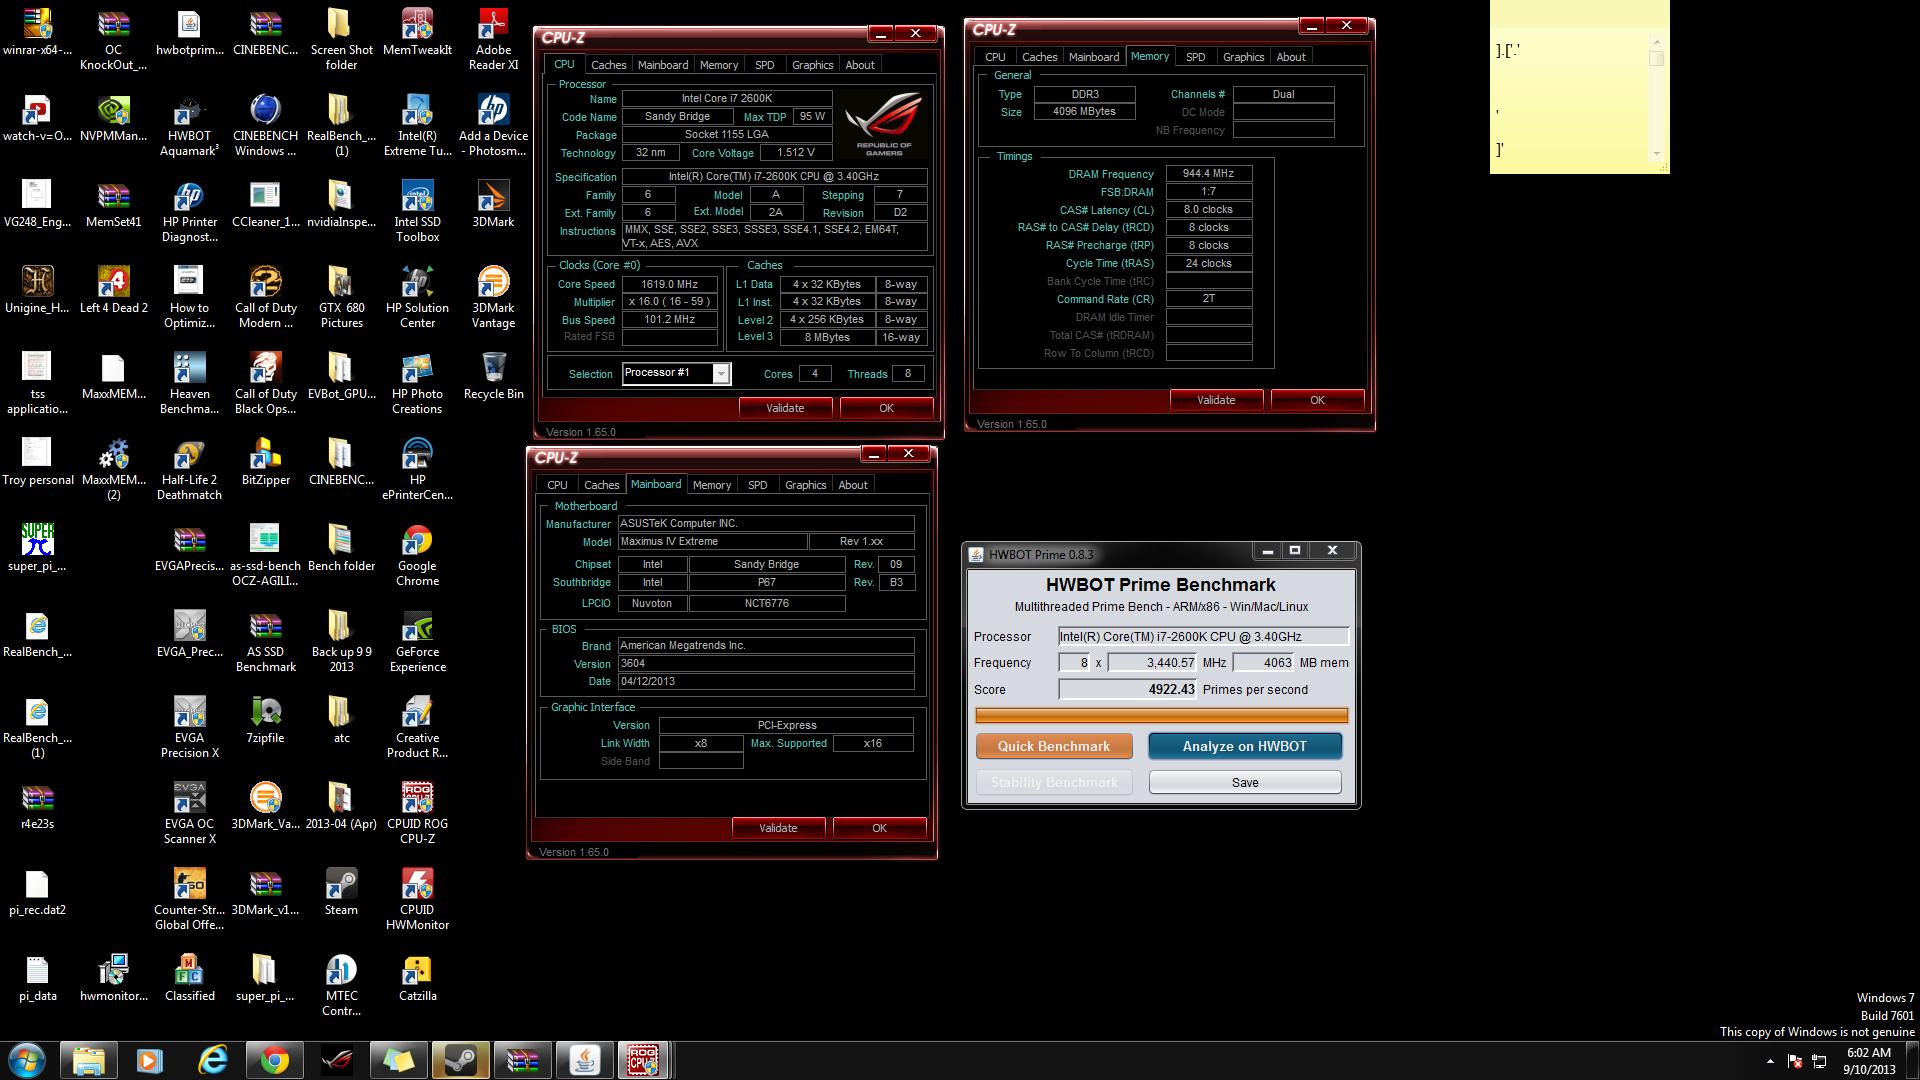Viewport: 1920px width, 1080px height.
Task: Open SPD tab in top-left CPU-Z window
Action: click(764, 65)
